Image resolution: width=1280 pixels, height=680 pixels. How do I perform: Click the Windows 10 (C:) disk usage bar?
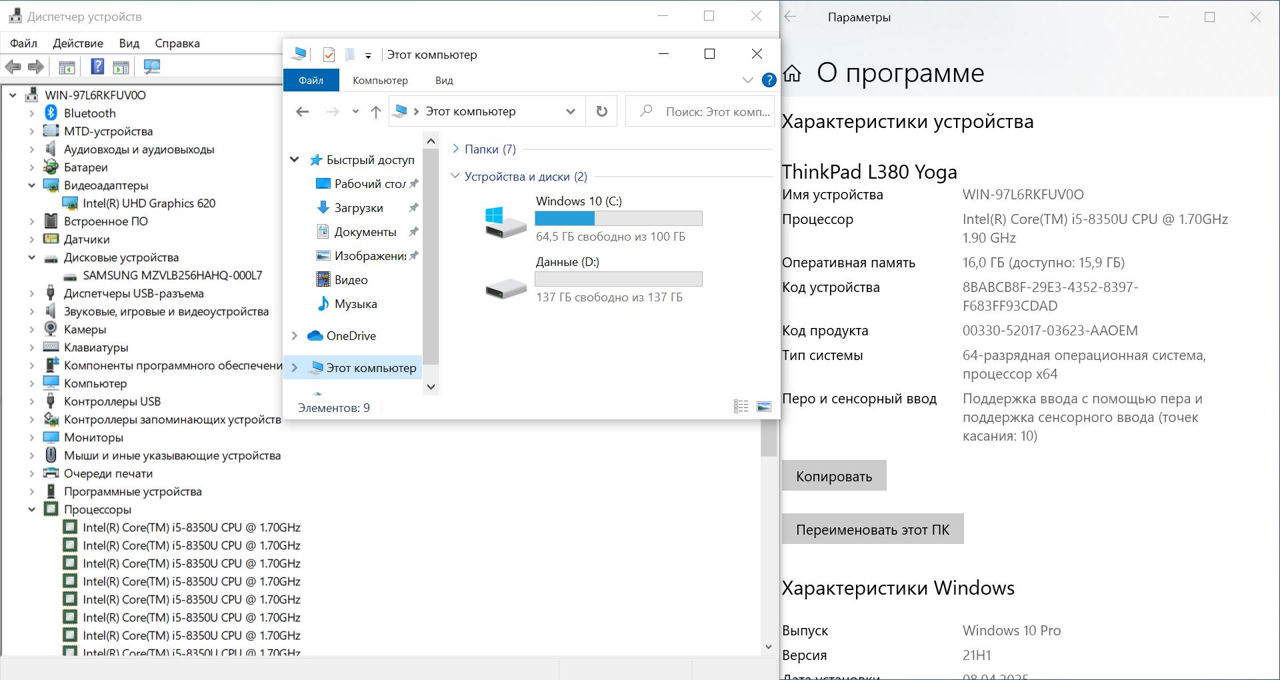(618, 219)
